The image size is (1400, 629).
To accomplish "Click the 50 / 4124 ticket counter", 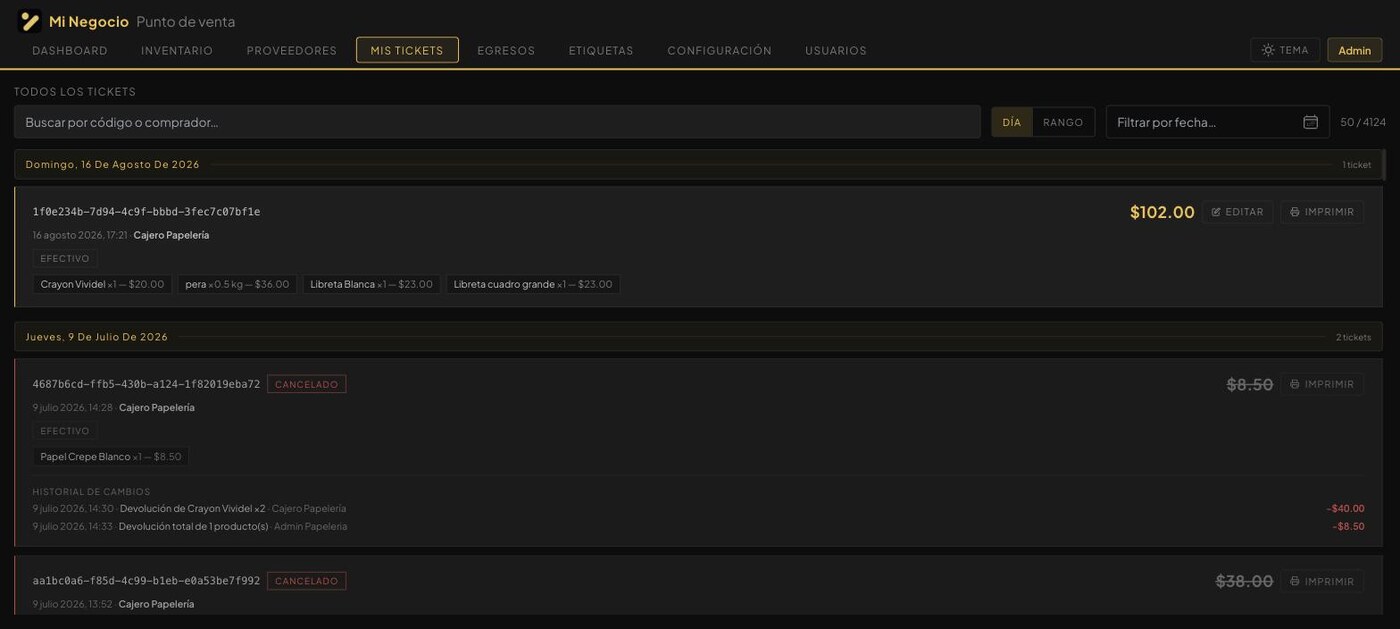I will click(x=1363, y=122).
